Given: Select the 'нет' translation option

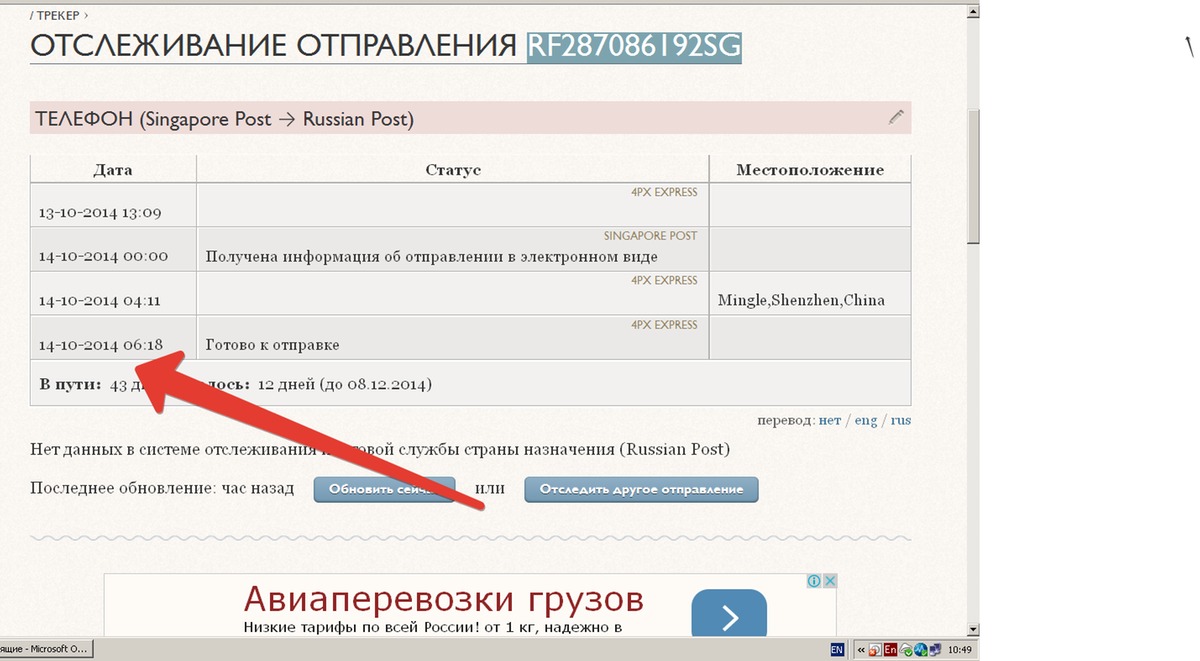Looking at the screenshot, I should 829,421.
